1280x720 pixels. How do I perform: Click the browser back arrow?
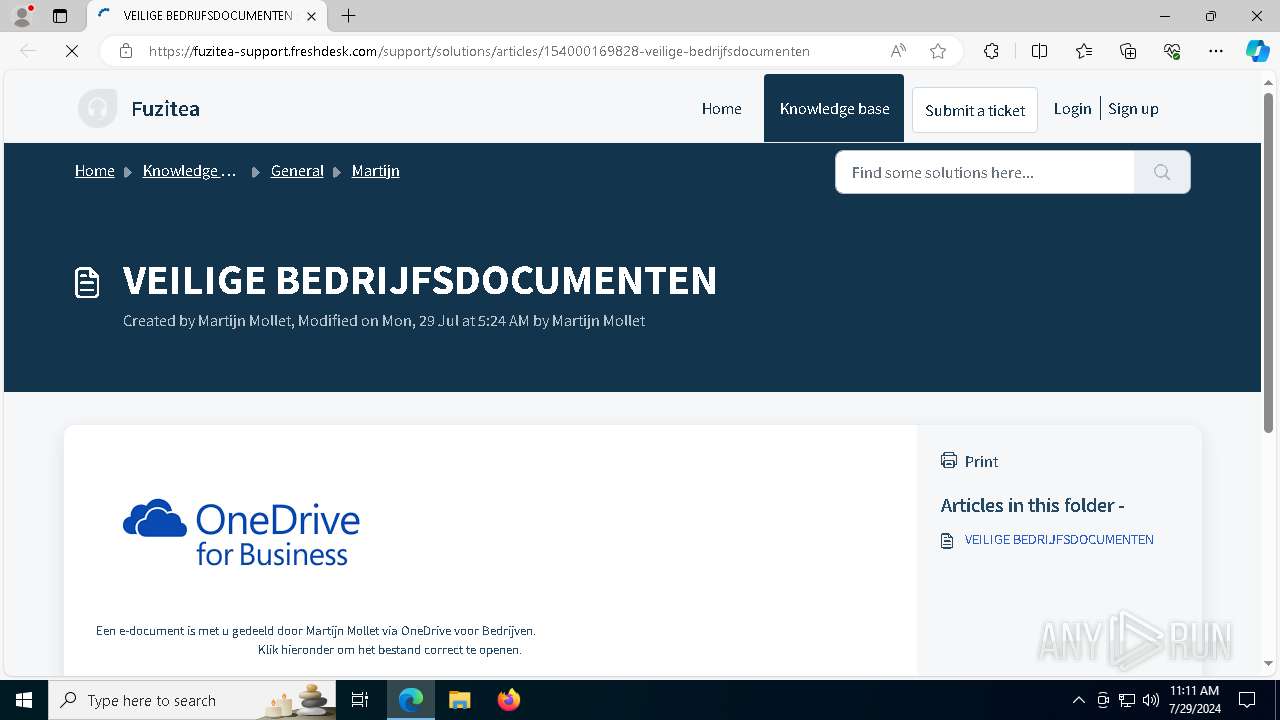[28, 51]
